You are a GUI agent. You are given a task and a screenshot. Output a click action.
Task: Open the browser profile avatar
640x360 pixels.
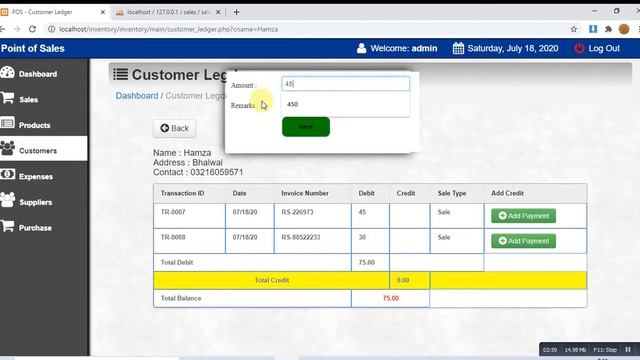(x=624, y=29)
